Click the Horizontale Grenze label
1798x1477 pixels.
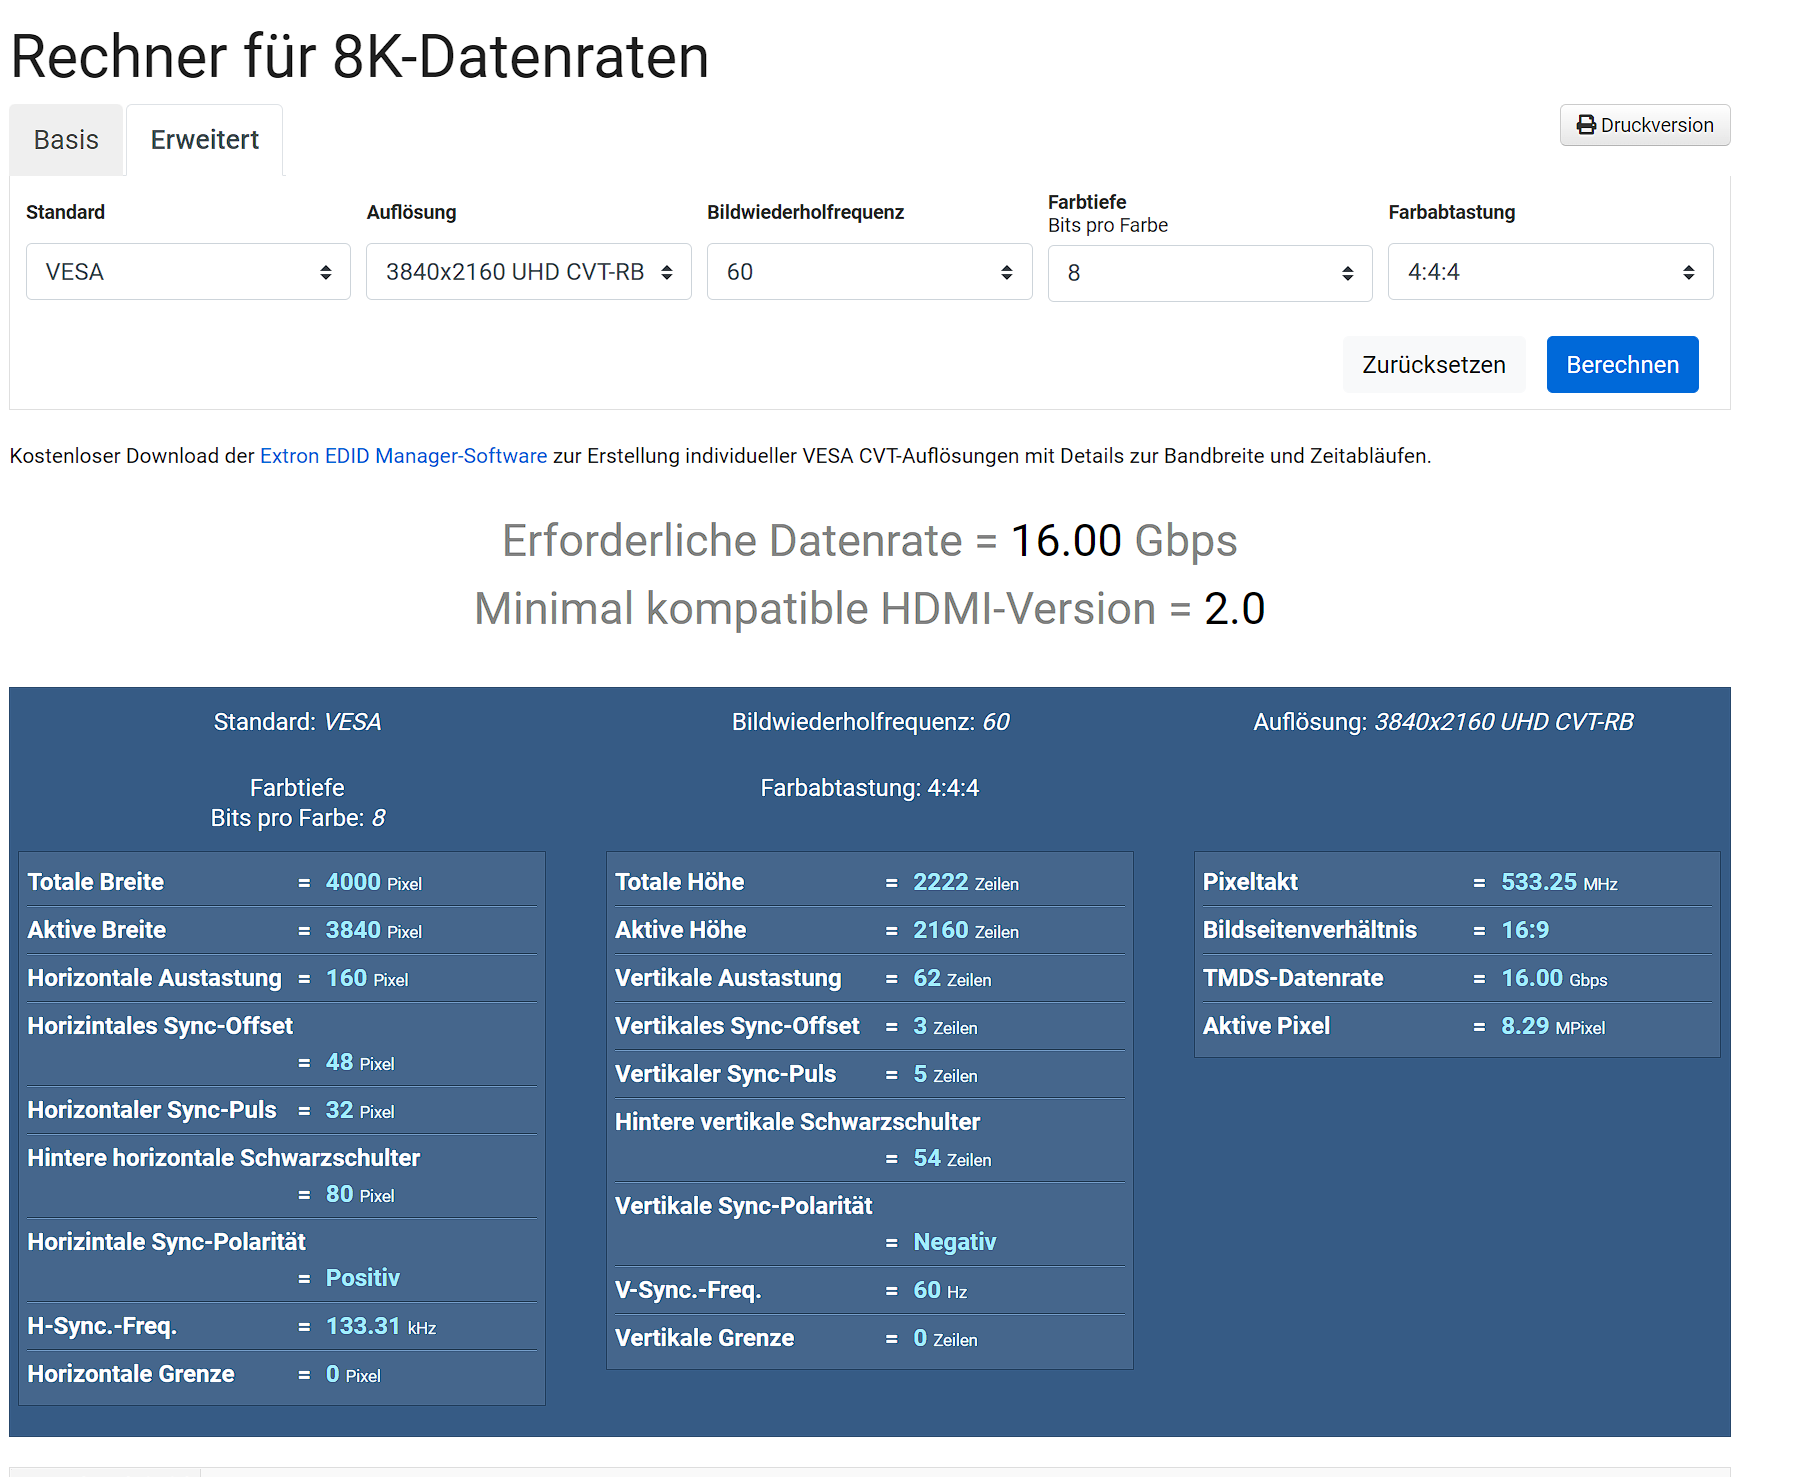point(131,1374)
